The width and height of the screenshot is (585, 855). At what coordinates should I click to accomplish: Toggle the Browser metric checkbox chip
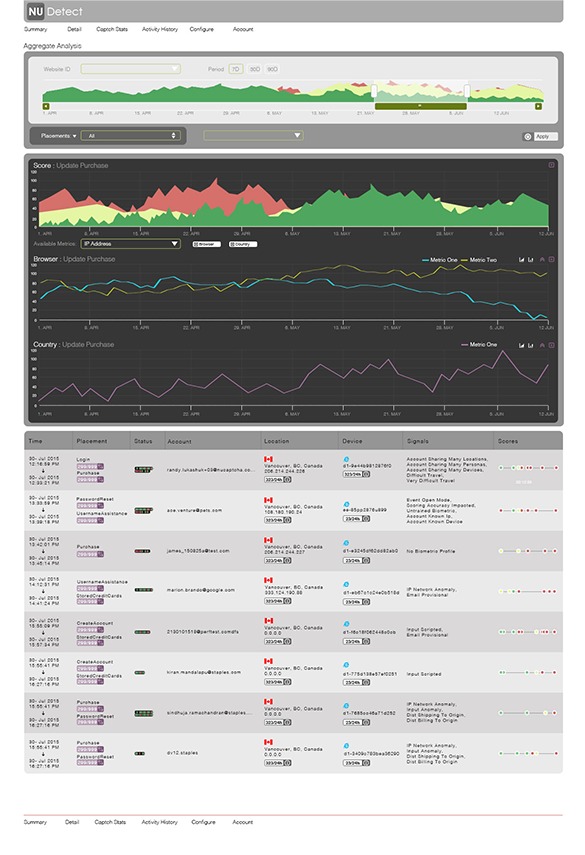[x=207, y=244]
